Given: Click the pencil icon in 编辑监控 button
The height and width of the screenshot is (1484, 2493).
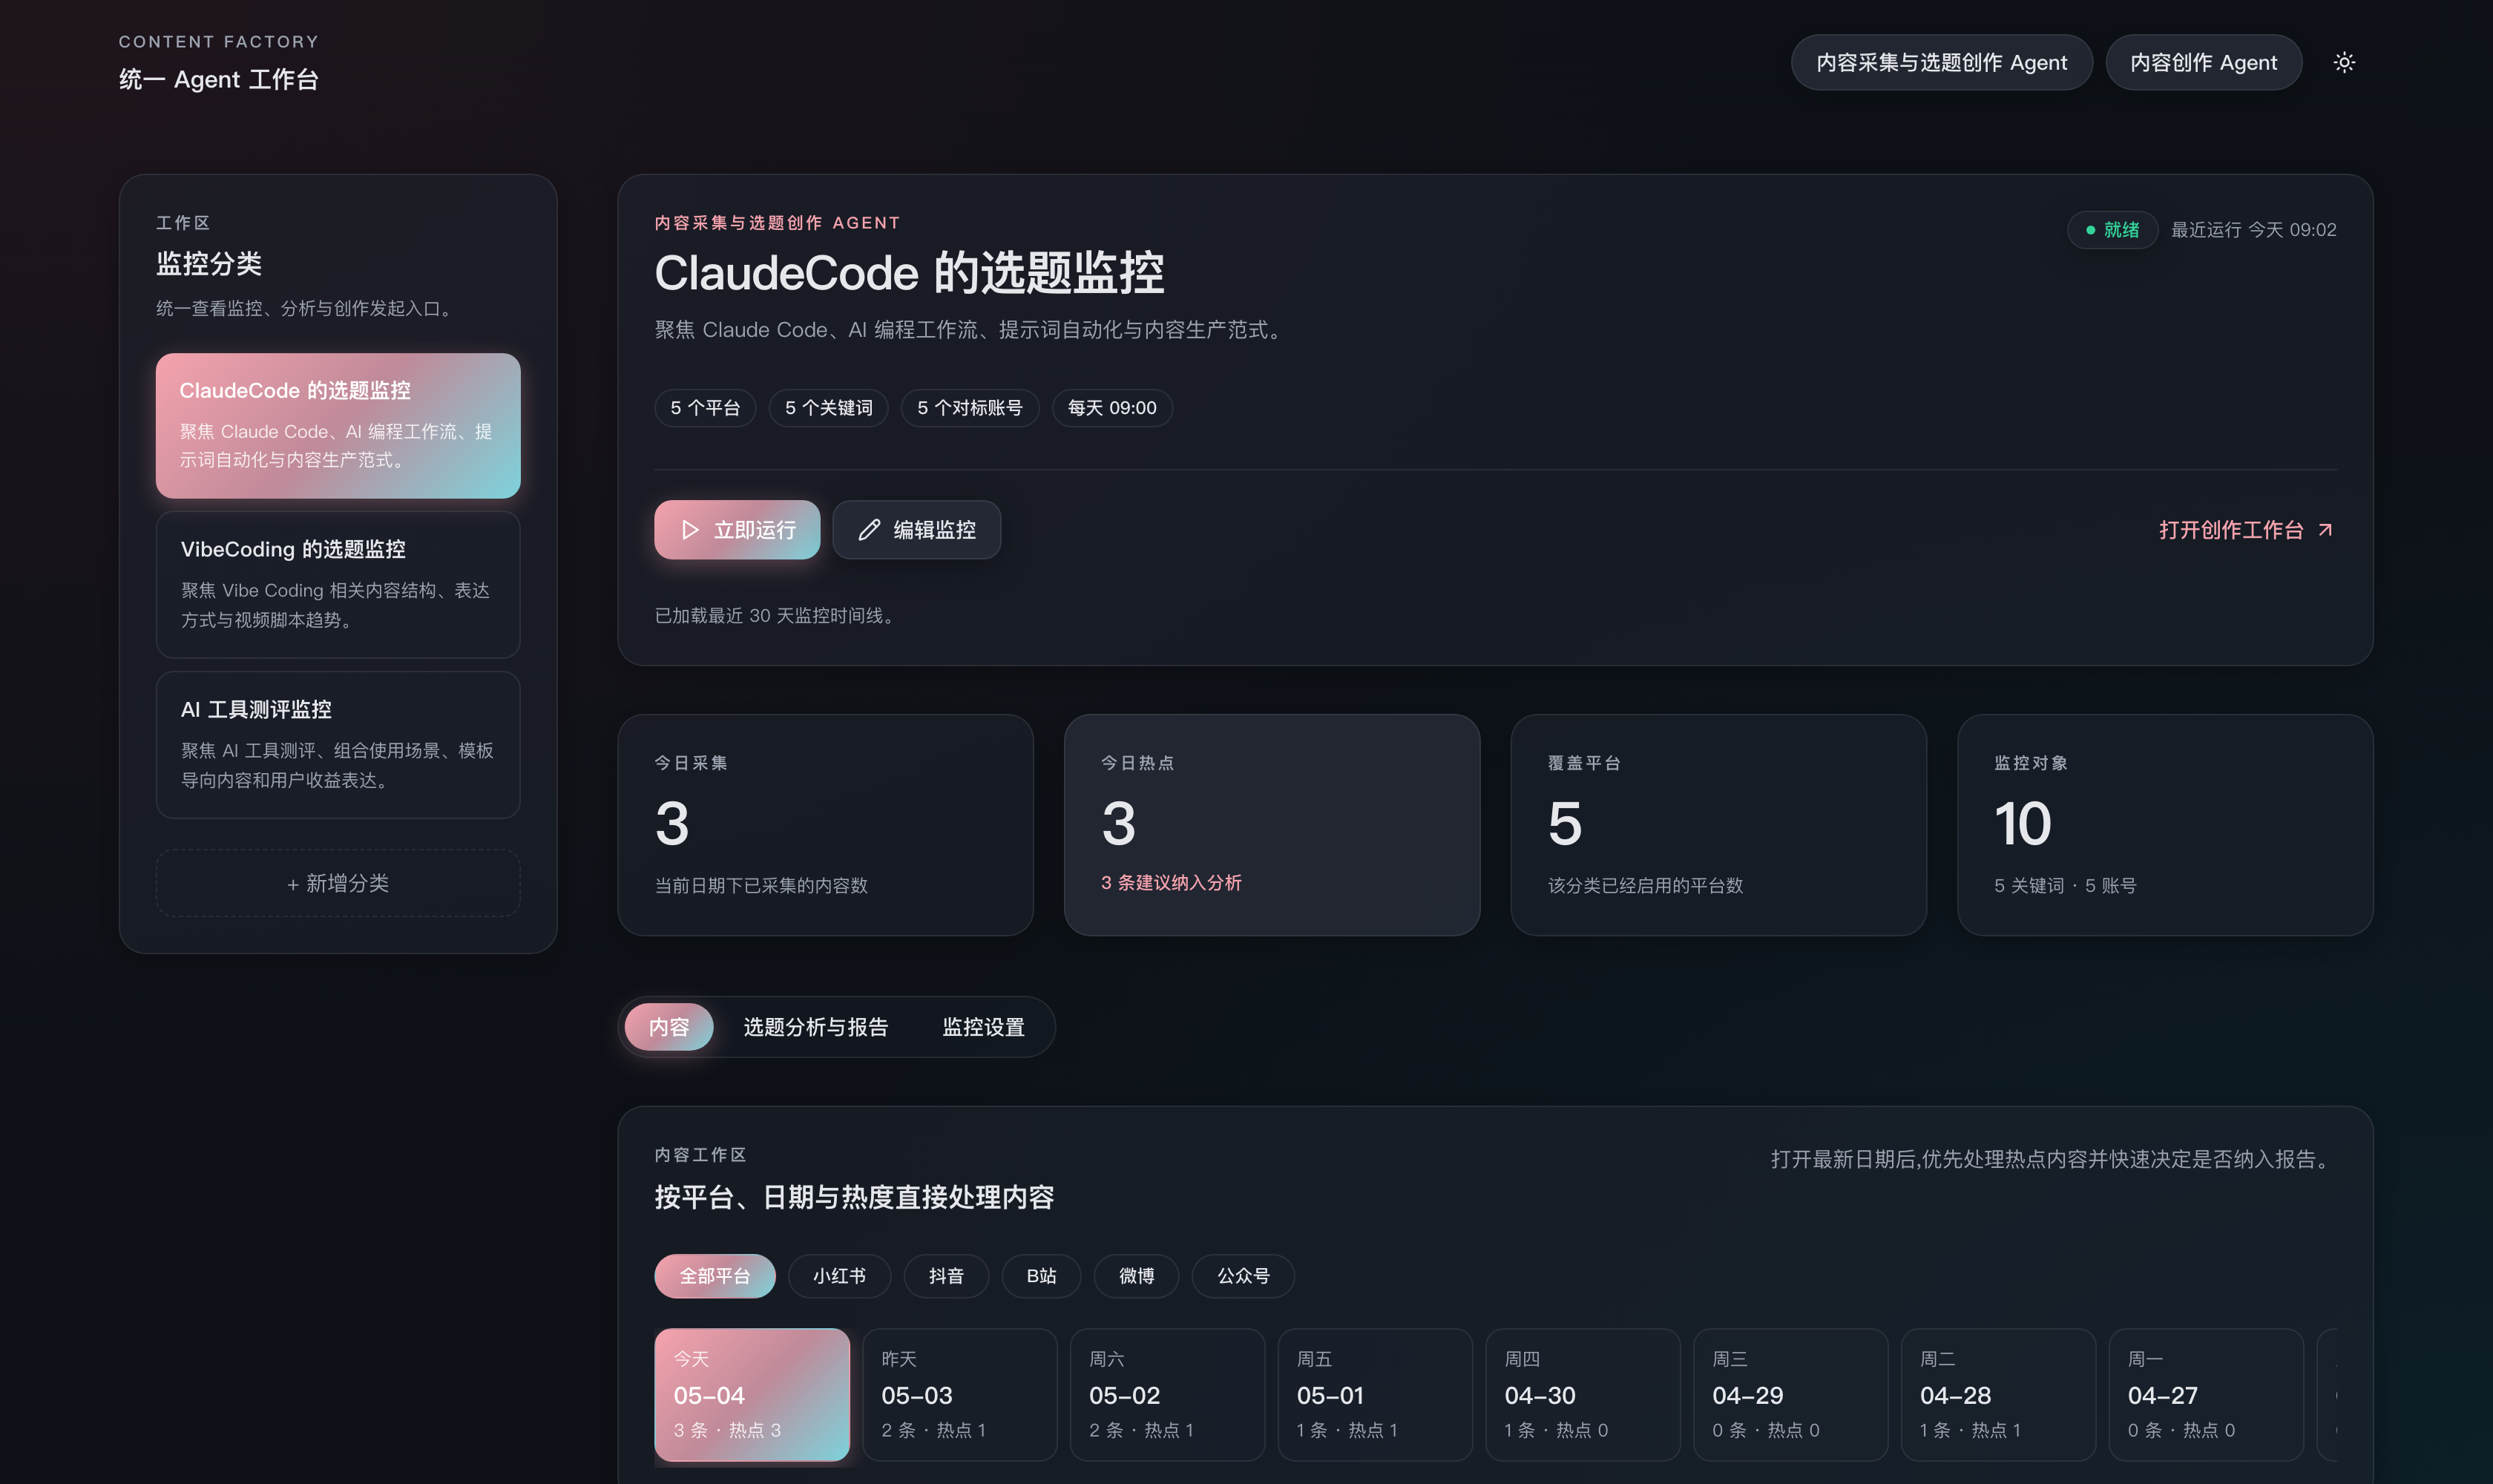Looking at the screenshot, I should [x=869, y=530].
